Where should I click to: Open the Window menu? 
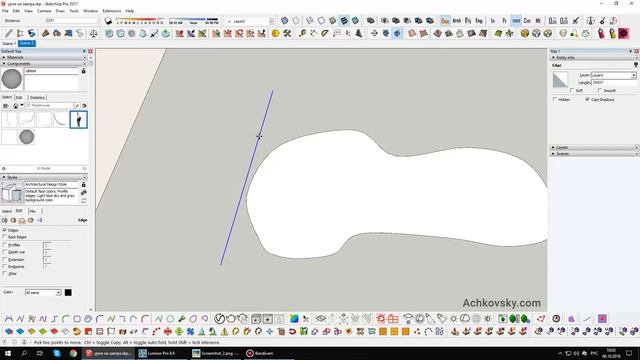click(90, 11)
